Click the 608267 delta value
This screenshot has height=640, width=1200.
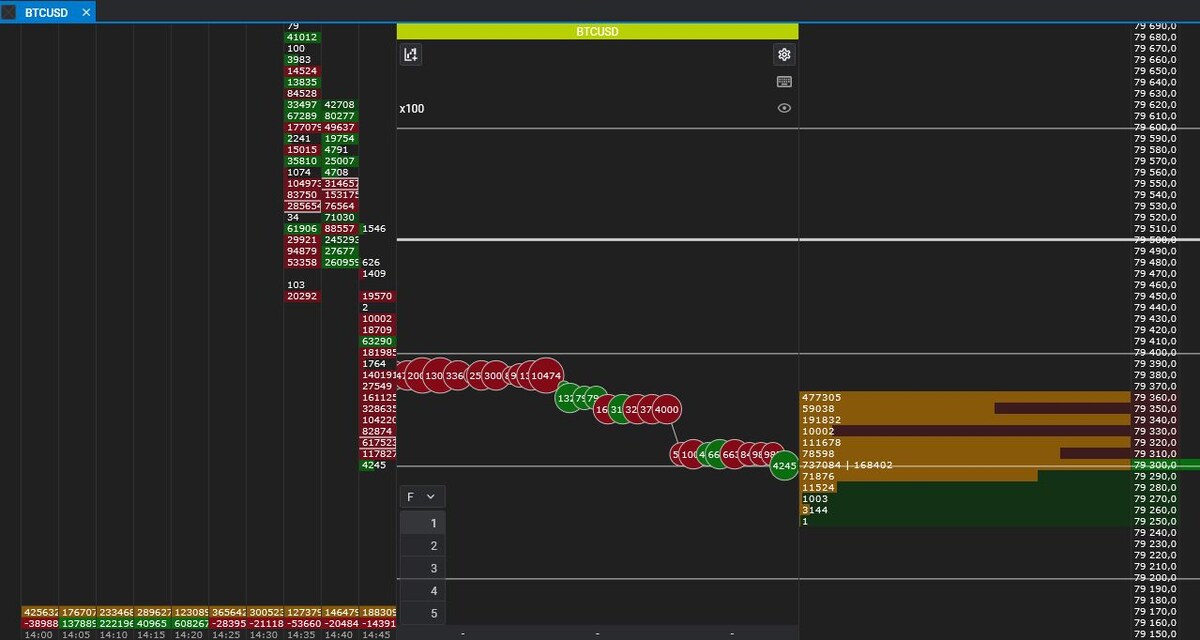point(190,623)
